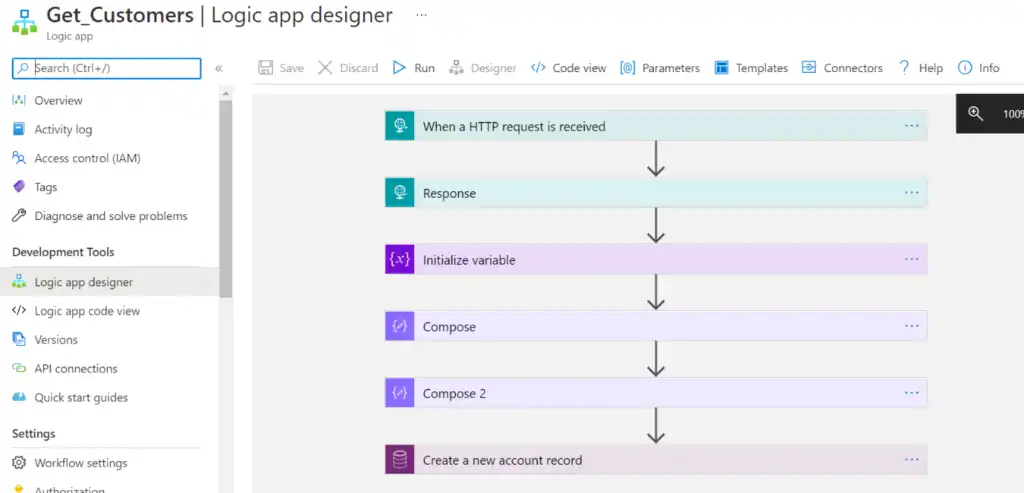Click the Versions document icon
The image size is (1024, 493).
pyautogui.click(x=19, y=340)
